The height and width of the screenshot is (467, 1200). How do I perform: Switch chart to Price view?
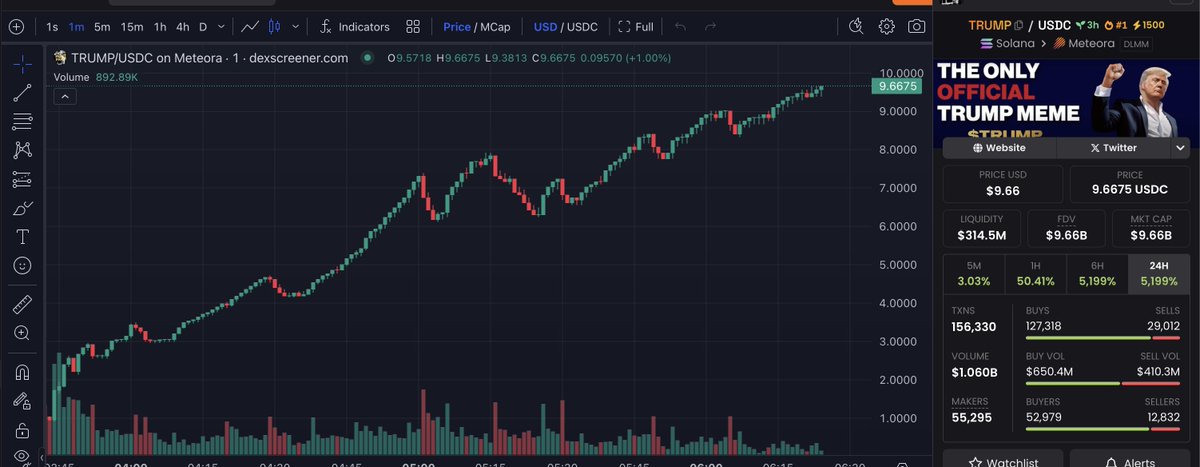457,27
